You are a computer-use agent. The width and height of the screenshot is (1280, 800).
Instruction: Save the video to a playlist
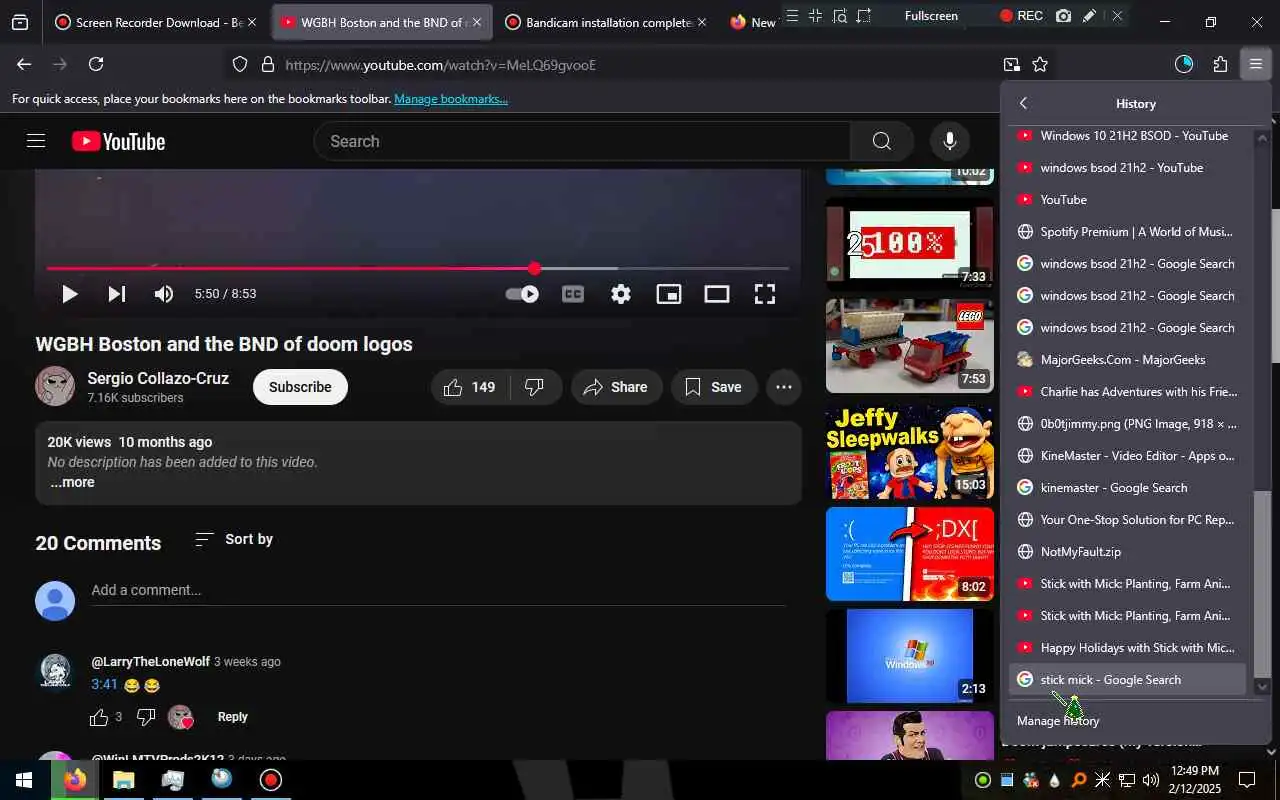714,387
